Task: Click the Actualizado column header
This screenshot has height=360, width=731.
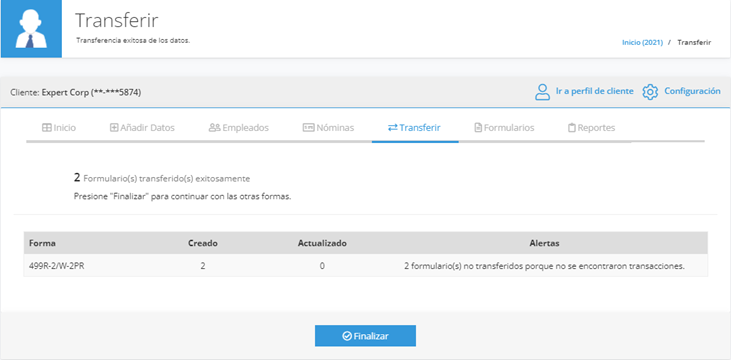Action: point(322,243)
